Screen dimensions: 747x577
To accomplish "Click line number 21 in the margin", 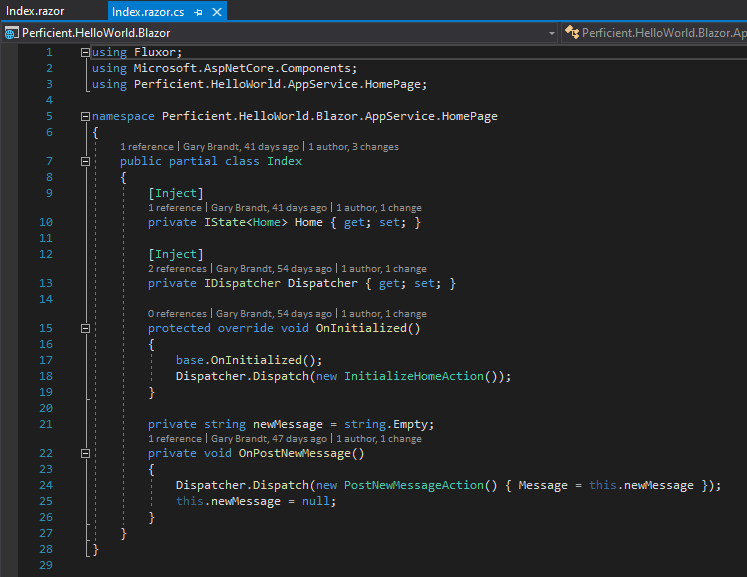I will pos(46,424).
